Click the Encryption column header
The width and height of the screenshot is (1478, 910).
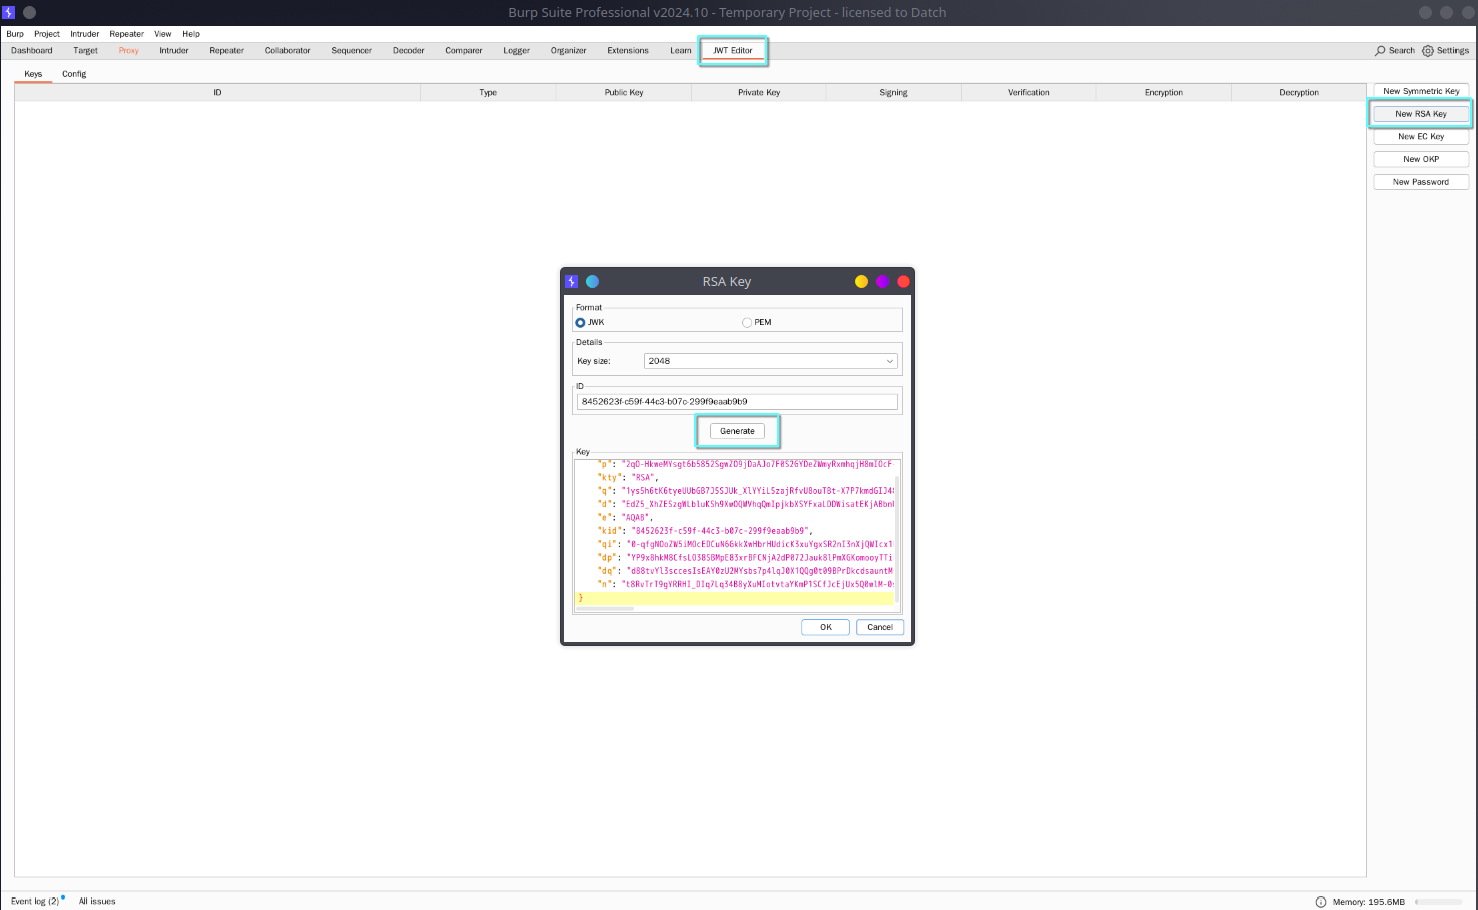pos(1164,92)
